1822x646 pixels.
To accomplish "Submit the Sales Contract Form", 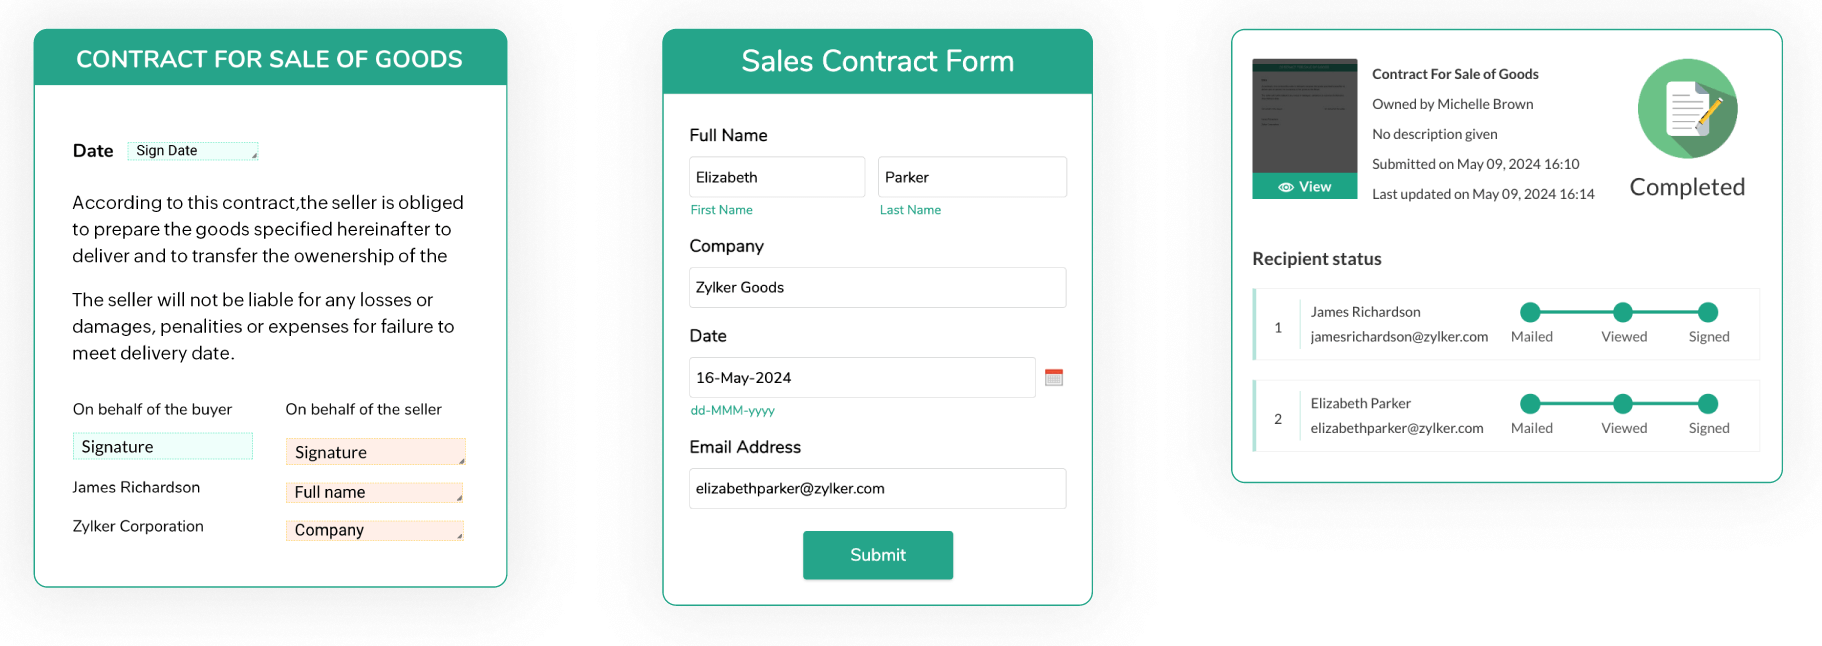I will [877, 555].
